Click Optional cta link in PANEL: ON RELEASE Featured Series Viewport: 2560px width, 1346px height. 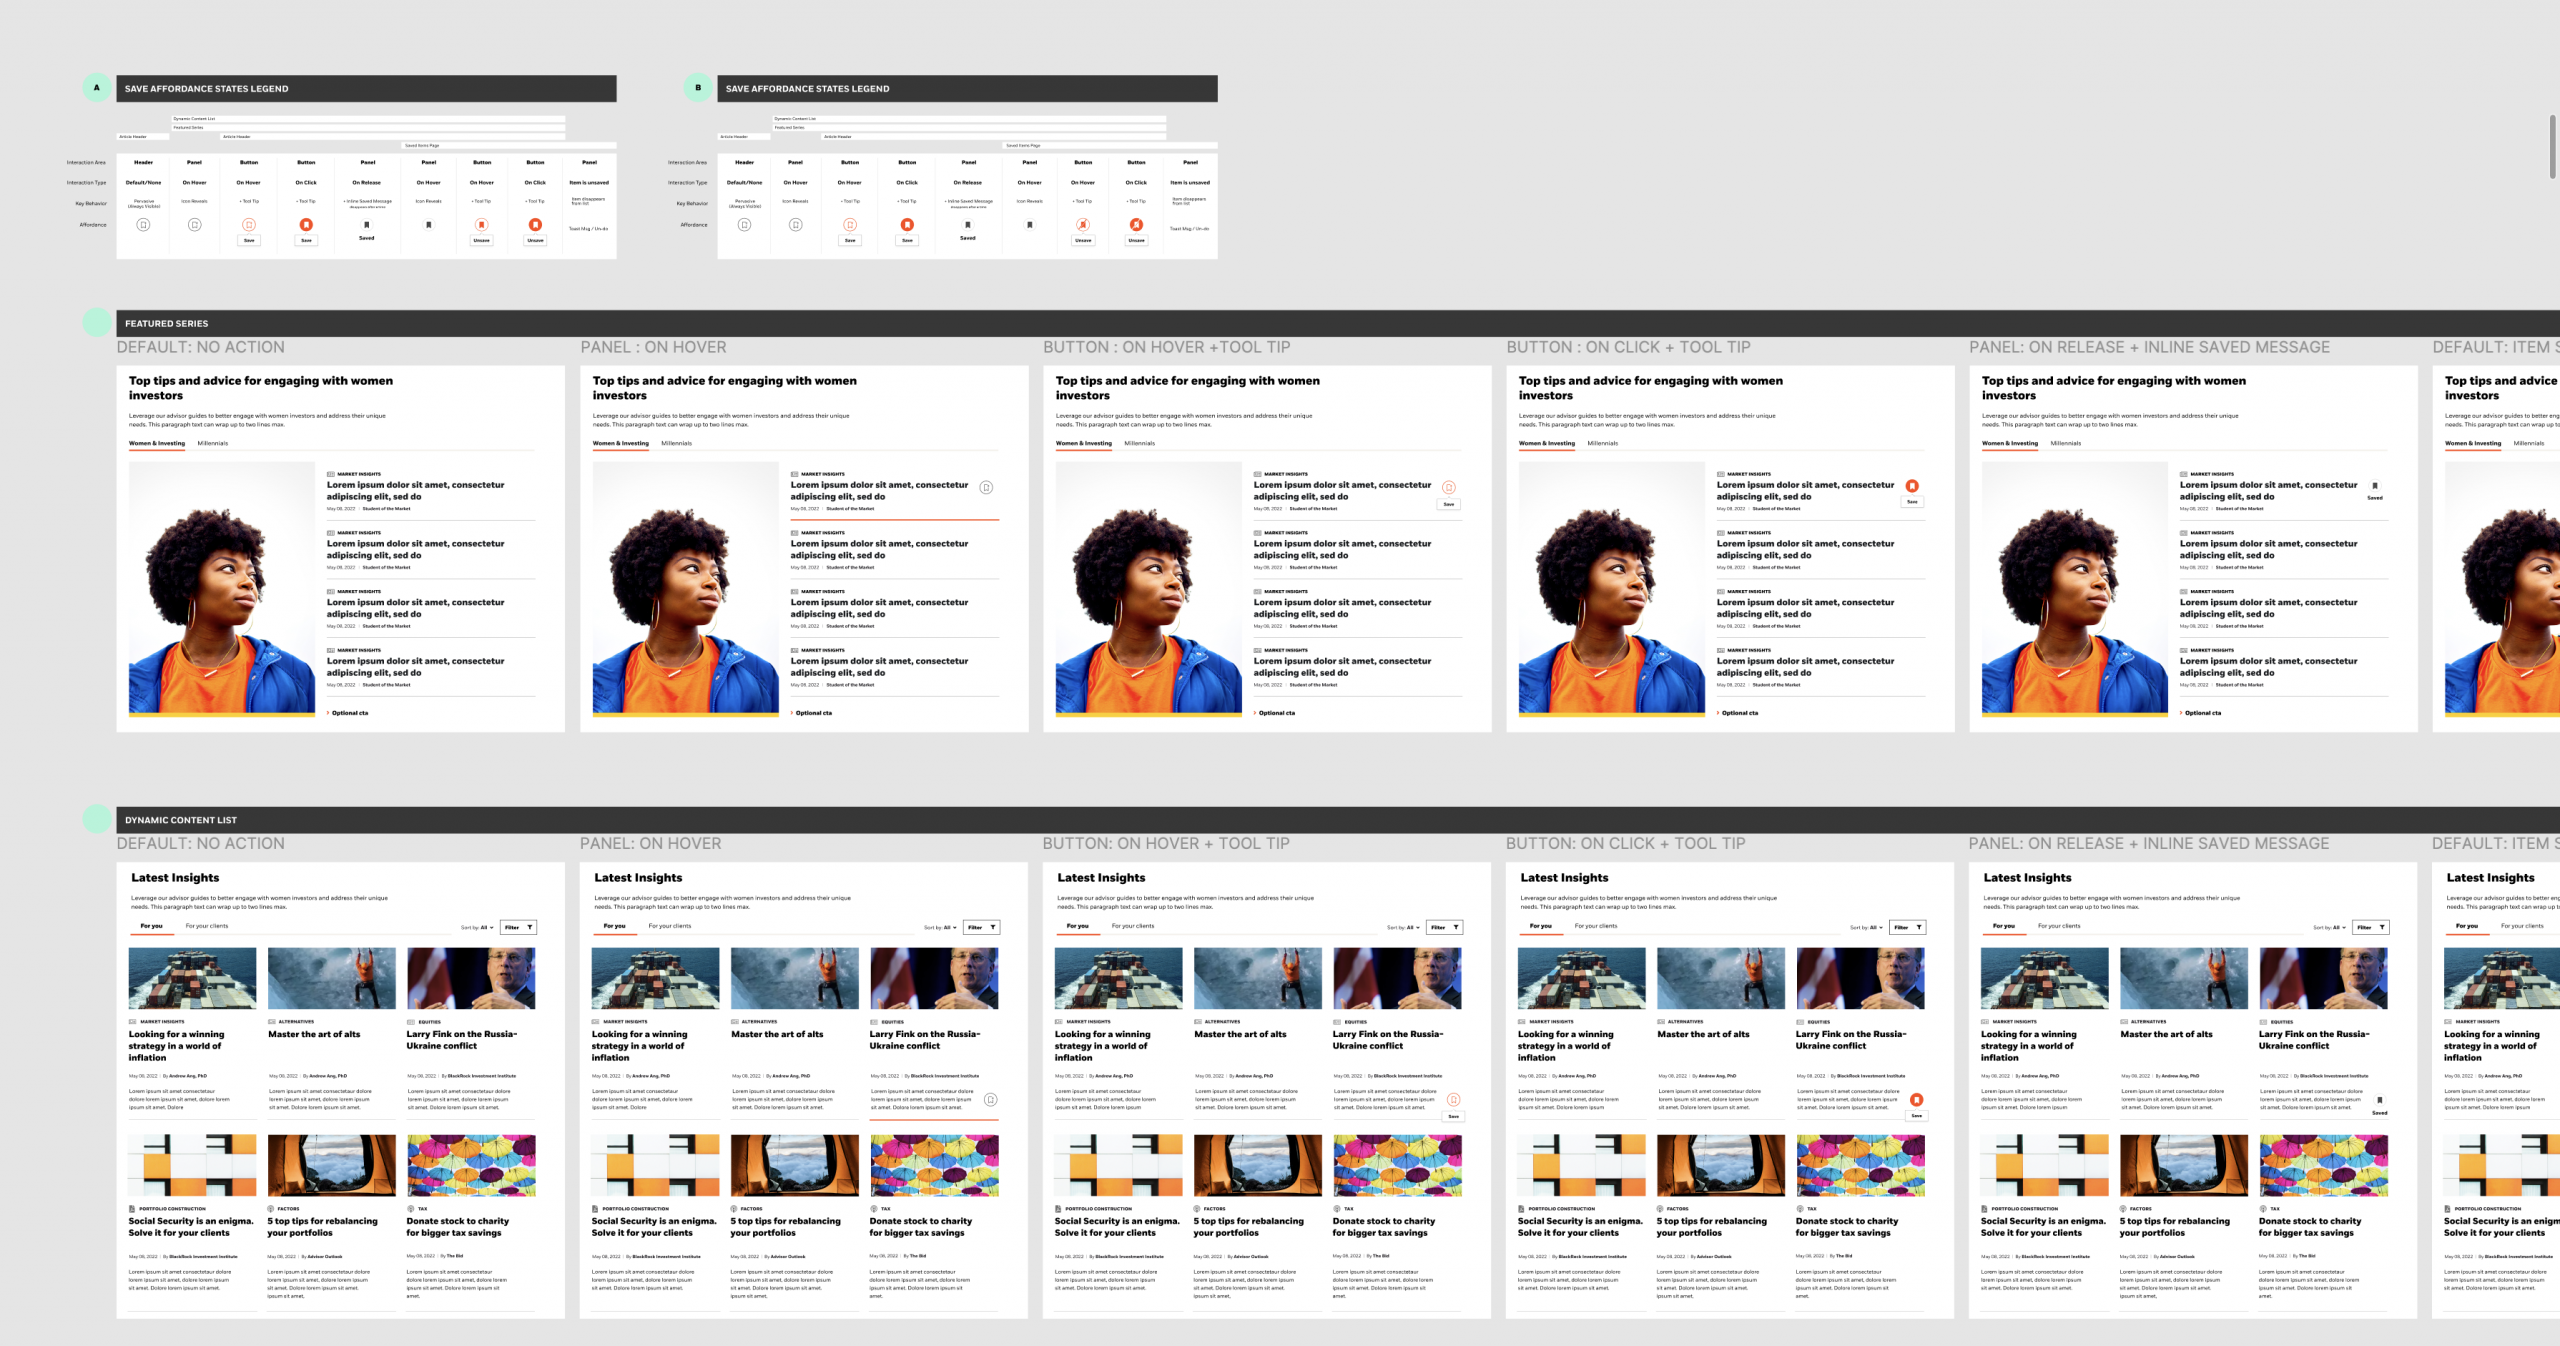click(x=2201, y=713)
